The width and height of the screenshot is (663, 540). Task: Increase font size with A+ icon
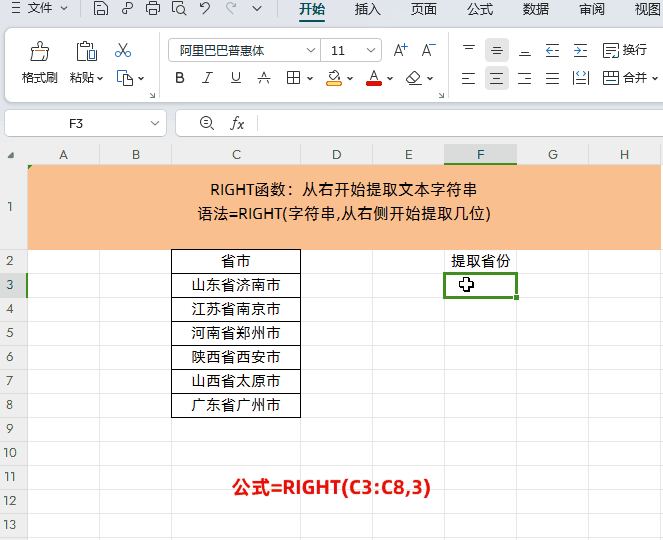tap(400, 50)
